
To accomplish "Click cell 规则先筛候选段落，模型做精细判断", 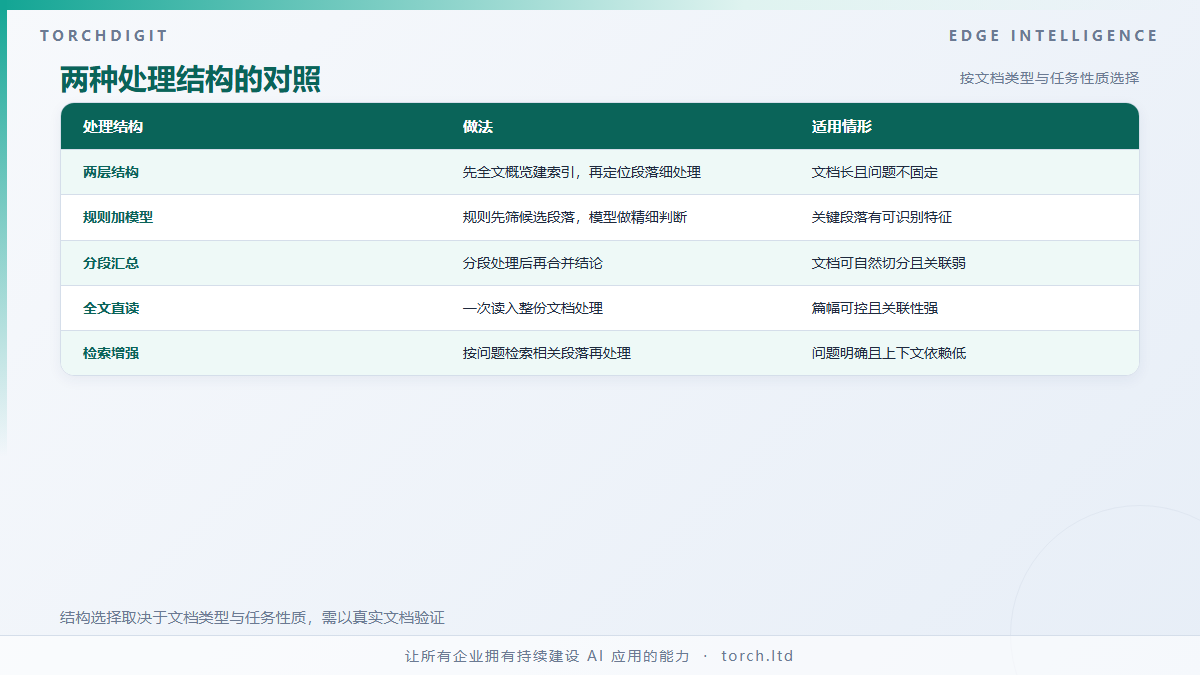I will click(574, 217).
